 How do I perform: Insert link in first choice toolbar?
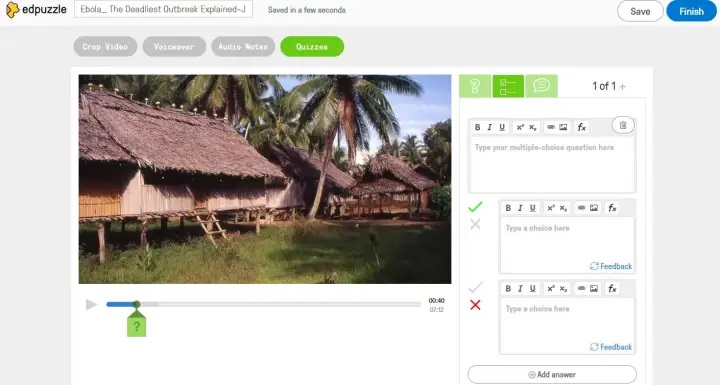click(x=581, y=208)
